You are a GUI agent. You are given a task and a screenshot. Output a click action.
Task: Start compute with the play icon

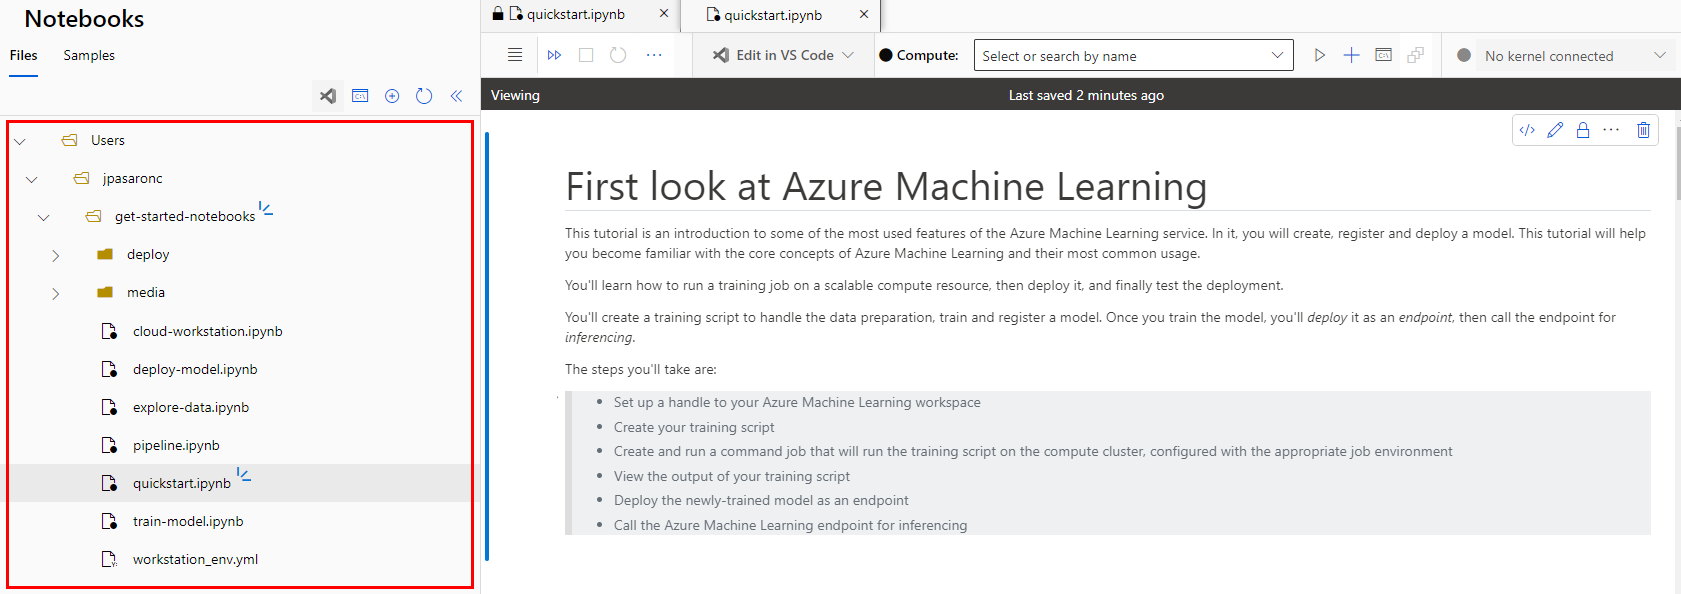1320,55
